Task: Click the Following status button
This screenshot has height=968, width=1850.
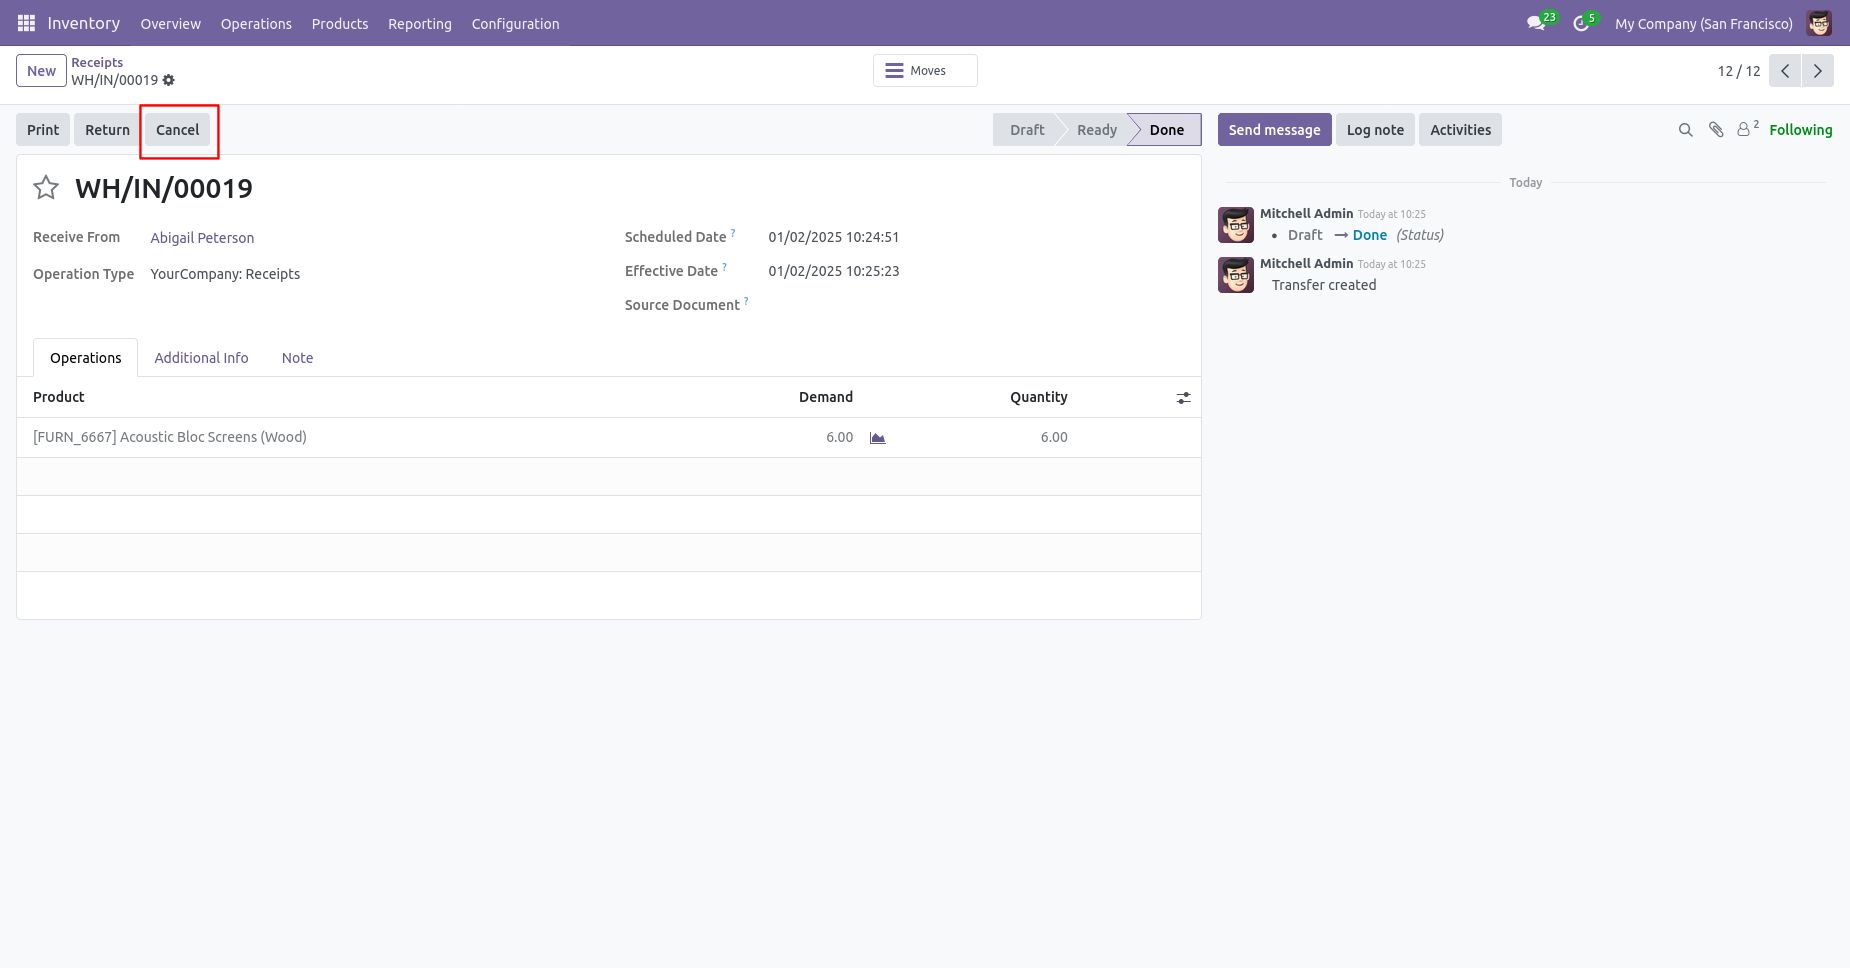Action: 1800,130
